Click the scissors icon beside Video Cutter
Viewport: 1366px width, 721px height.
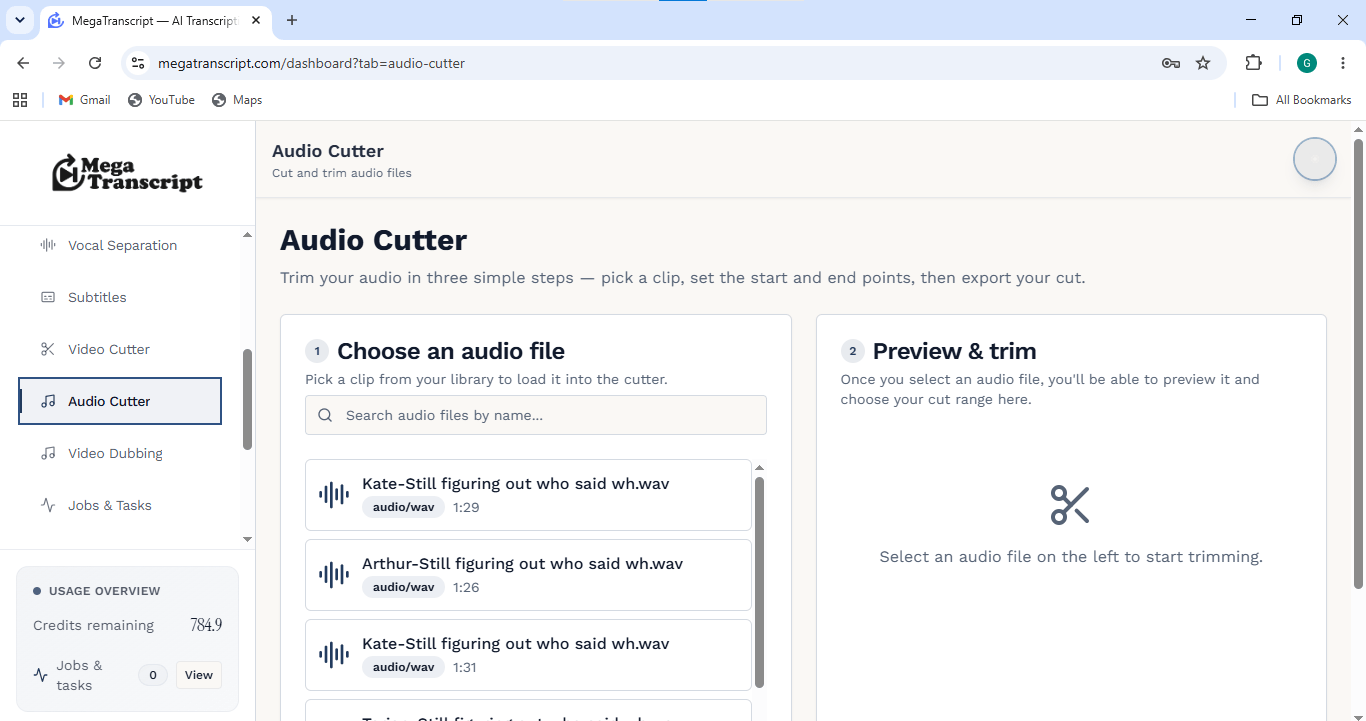click(x=48, y=349)
